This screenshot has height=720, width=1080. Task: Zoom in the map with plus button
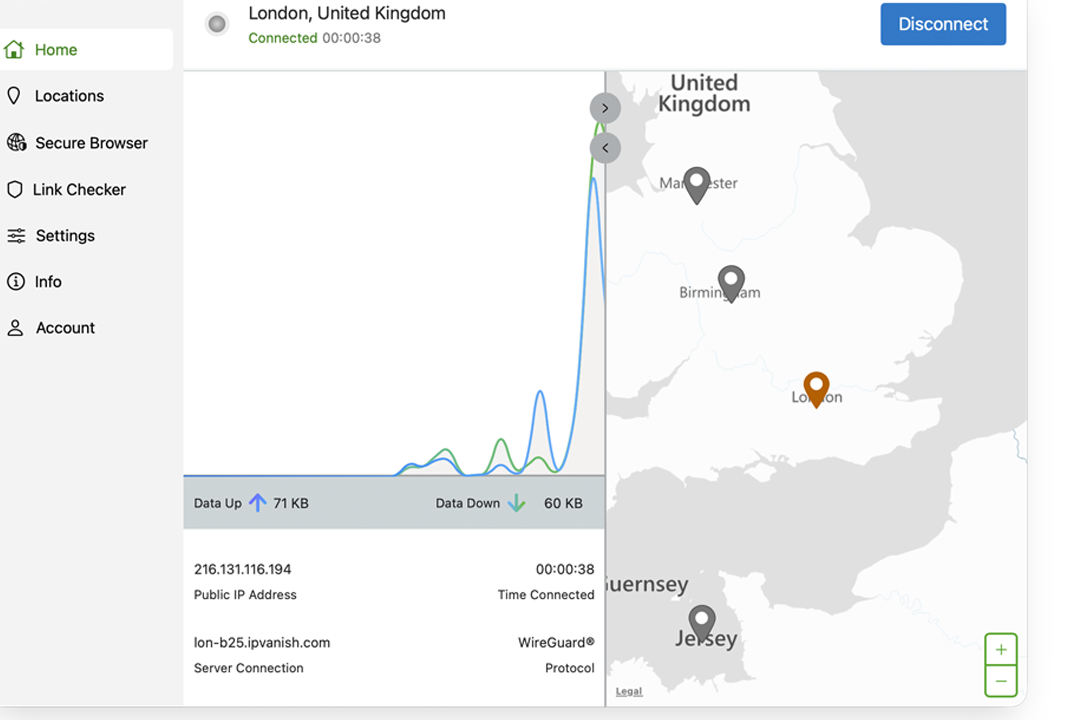click(x=1001, y=650)
